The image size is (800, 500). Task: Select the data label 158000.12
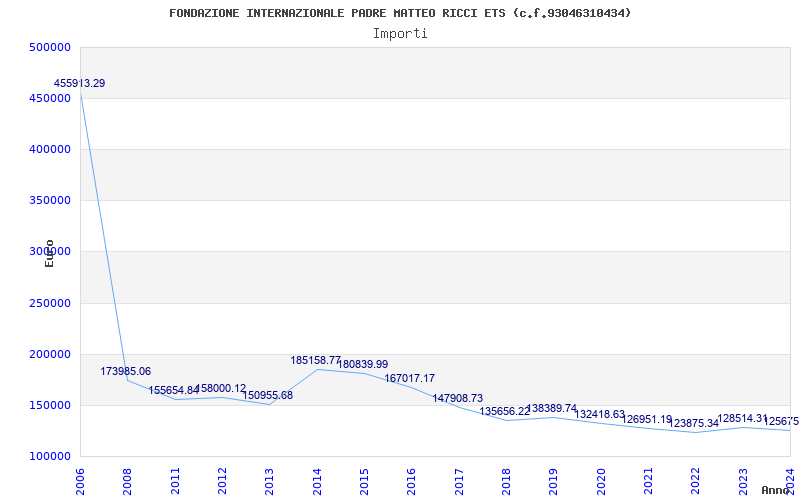220,388
